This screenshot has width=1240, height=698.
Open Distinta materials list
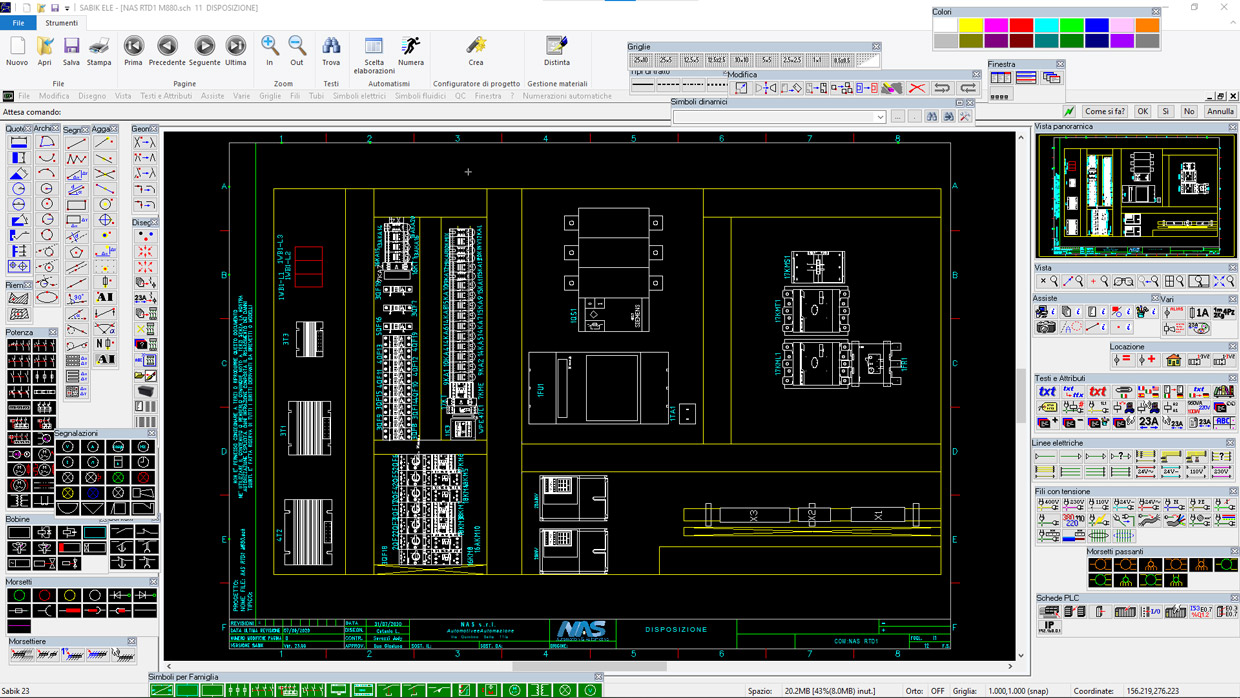point(557,47)
